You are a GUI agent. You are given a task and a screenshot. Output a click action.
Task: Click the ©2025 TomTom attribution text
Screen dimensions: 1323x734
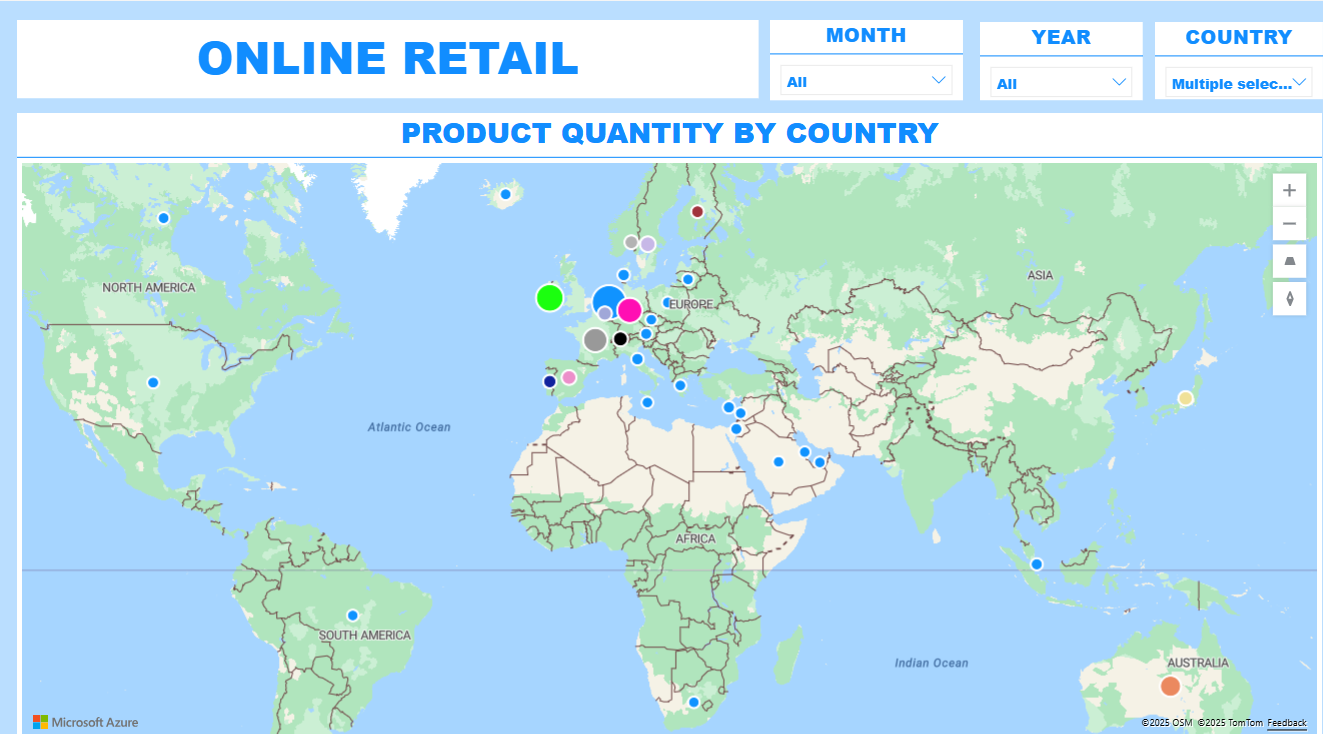tap(1232, 722)
